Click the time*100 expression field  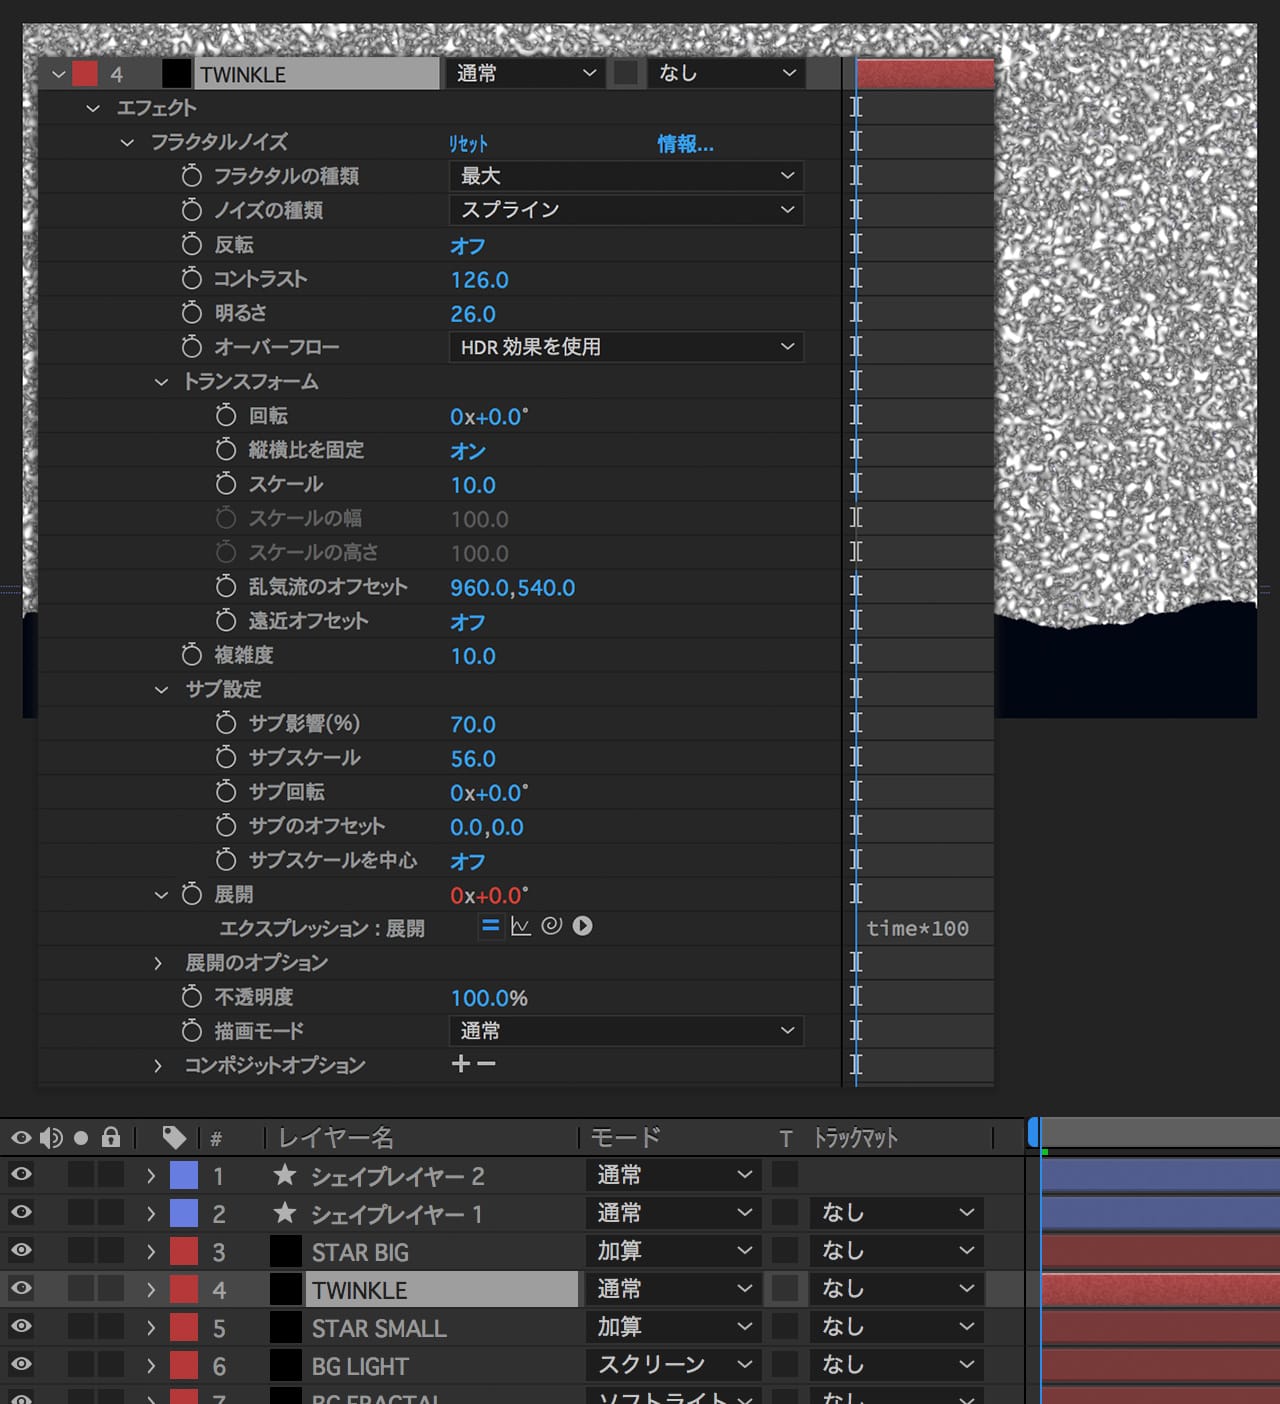917,929
